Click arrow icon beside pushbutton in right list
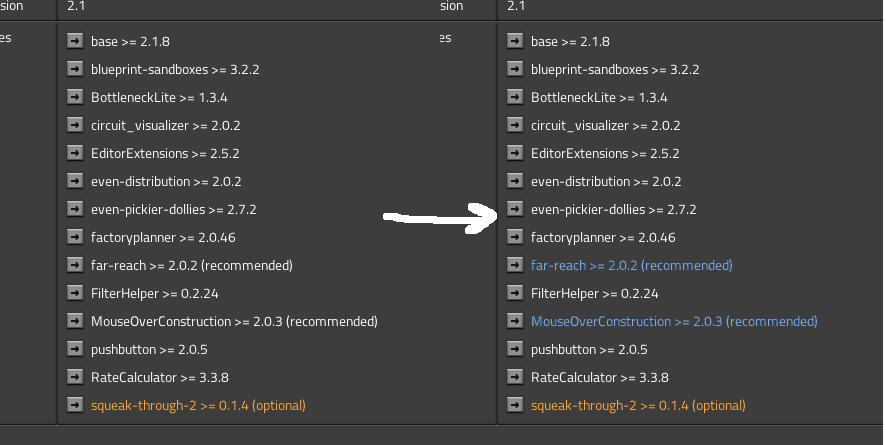The height and width of the screenshot is (445, 886). coord(515,349)
